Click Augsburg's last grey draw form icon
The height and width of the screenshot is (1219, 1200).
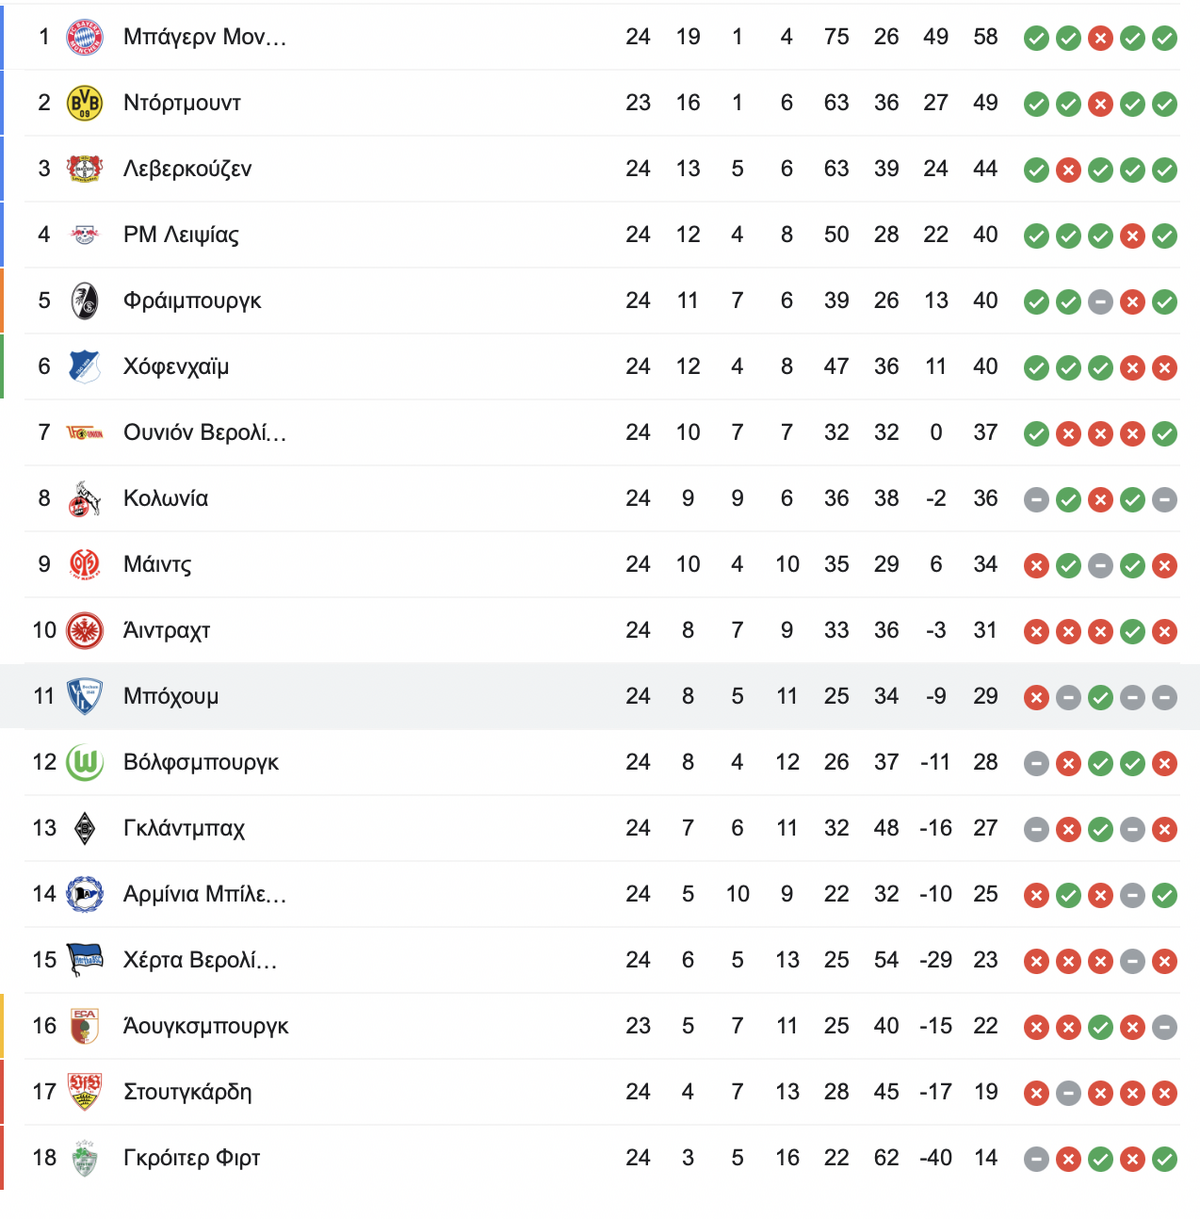[x=1164, y=1027]
